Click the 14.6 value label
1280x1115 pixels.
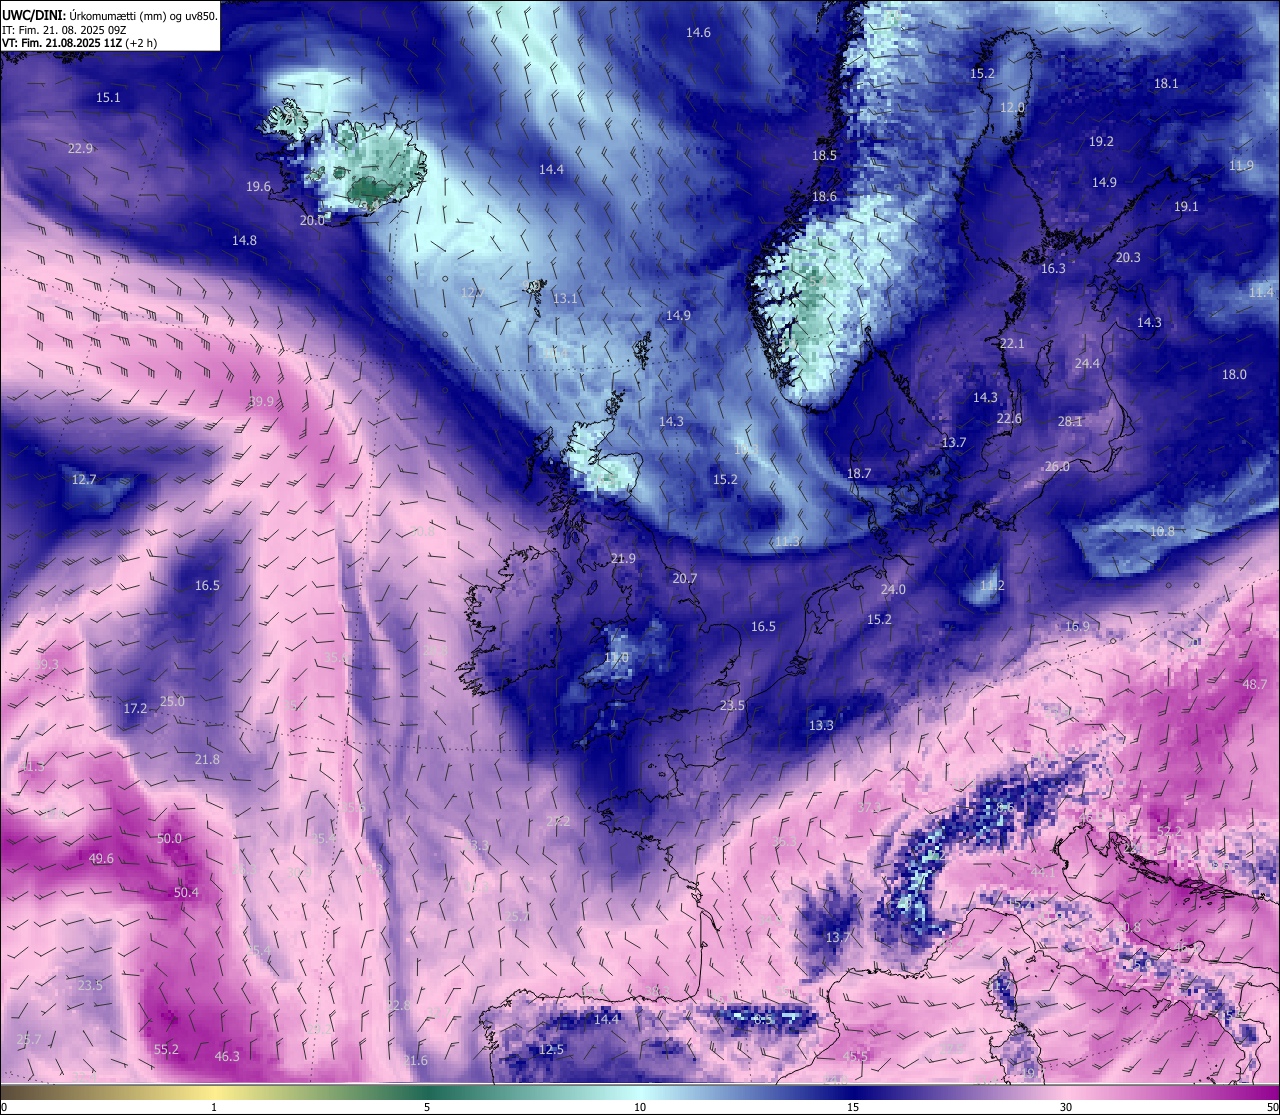698,33
